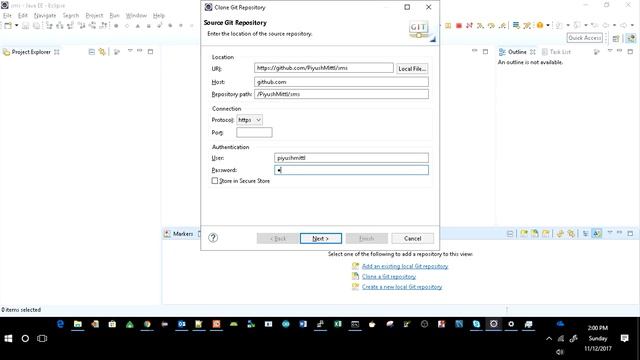The height and width of the screenshot is (360, 640).
Task: Toggle Link with Editor in Project Explorer
Action: click(x=102, y=52)
